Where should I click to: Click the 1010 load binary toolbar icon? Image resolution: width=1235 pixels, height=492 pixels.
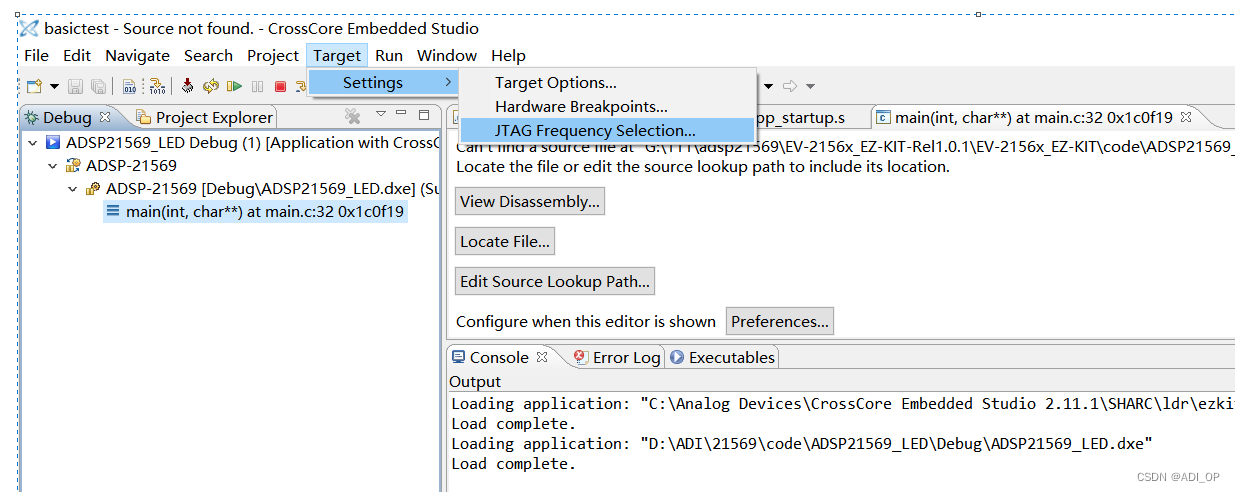pos(158,87)
